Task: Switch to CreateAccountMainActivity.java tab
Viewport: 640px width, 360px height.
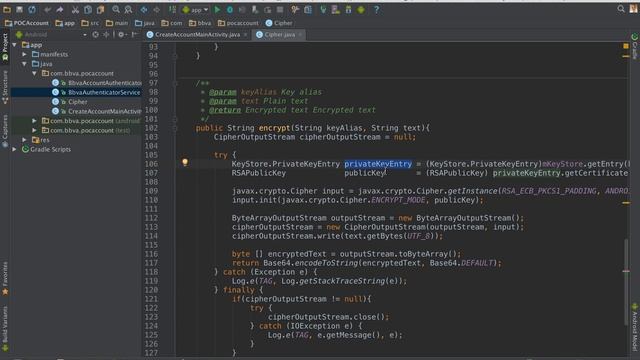Action: point(193,35)
